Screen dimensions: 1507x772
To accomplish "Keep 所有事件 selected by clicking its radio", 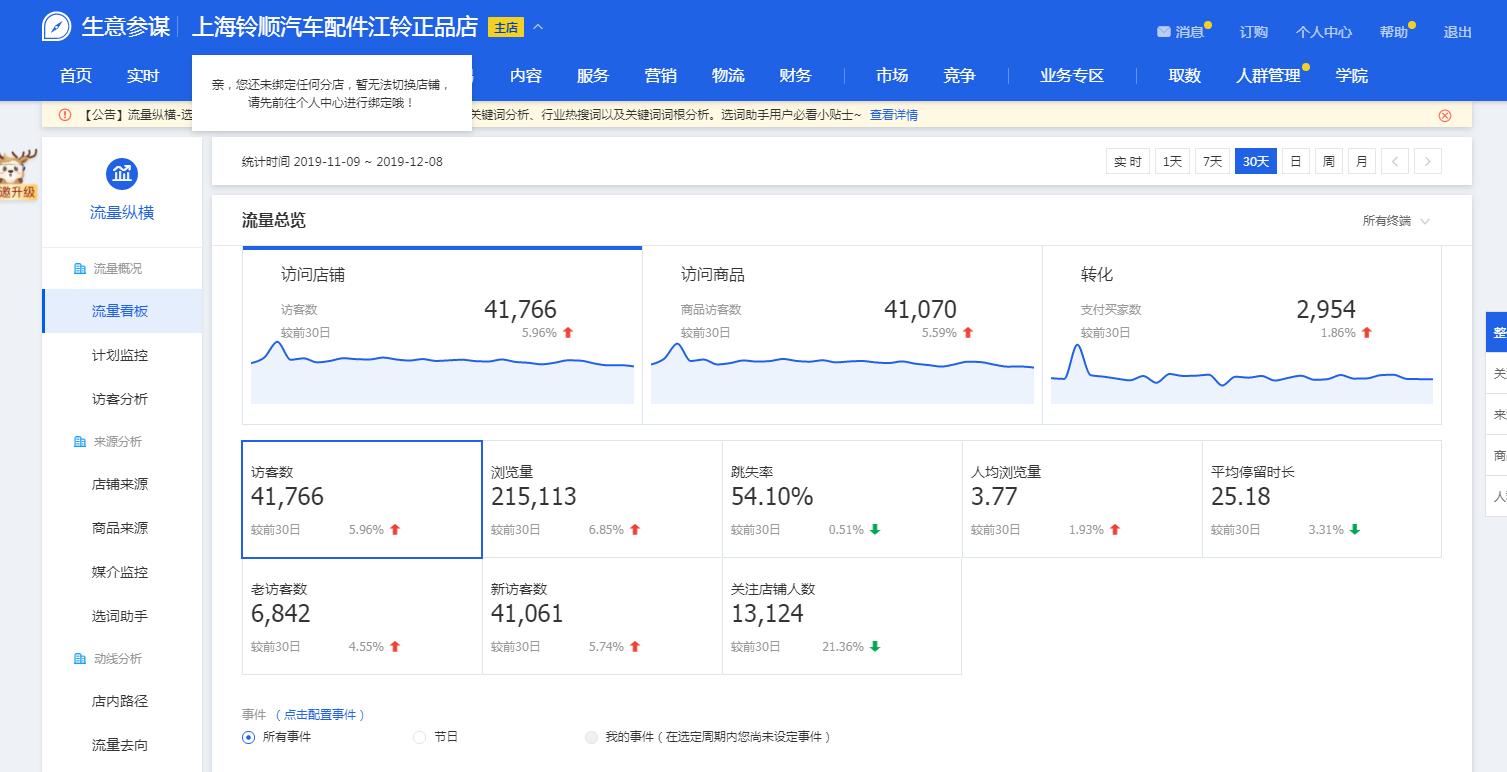I will (x=247, y=737).
